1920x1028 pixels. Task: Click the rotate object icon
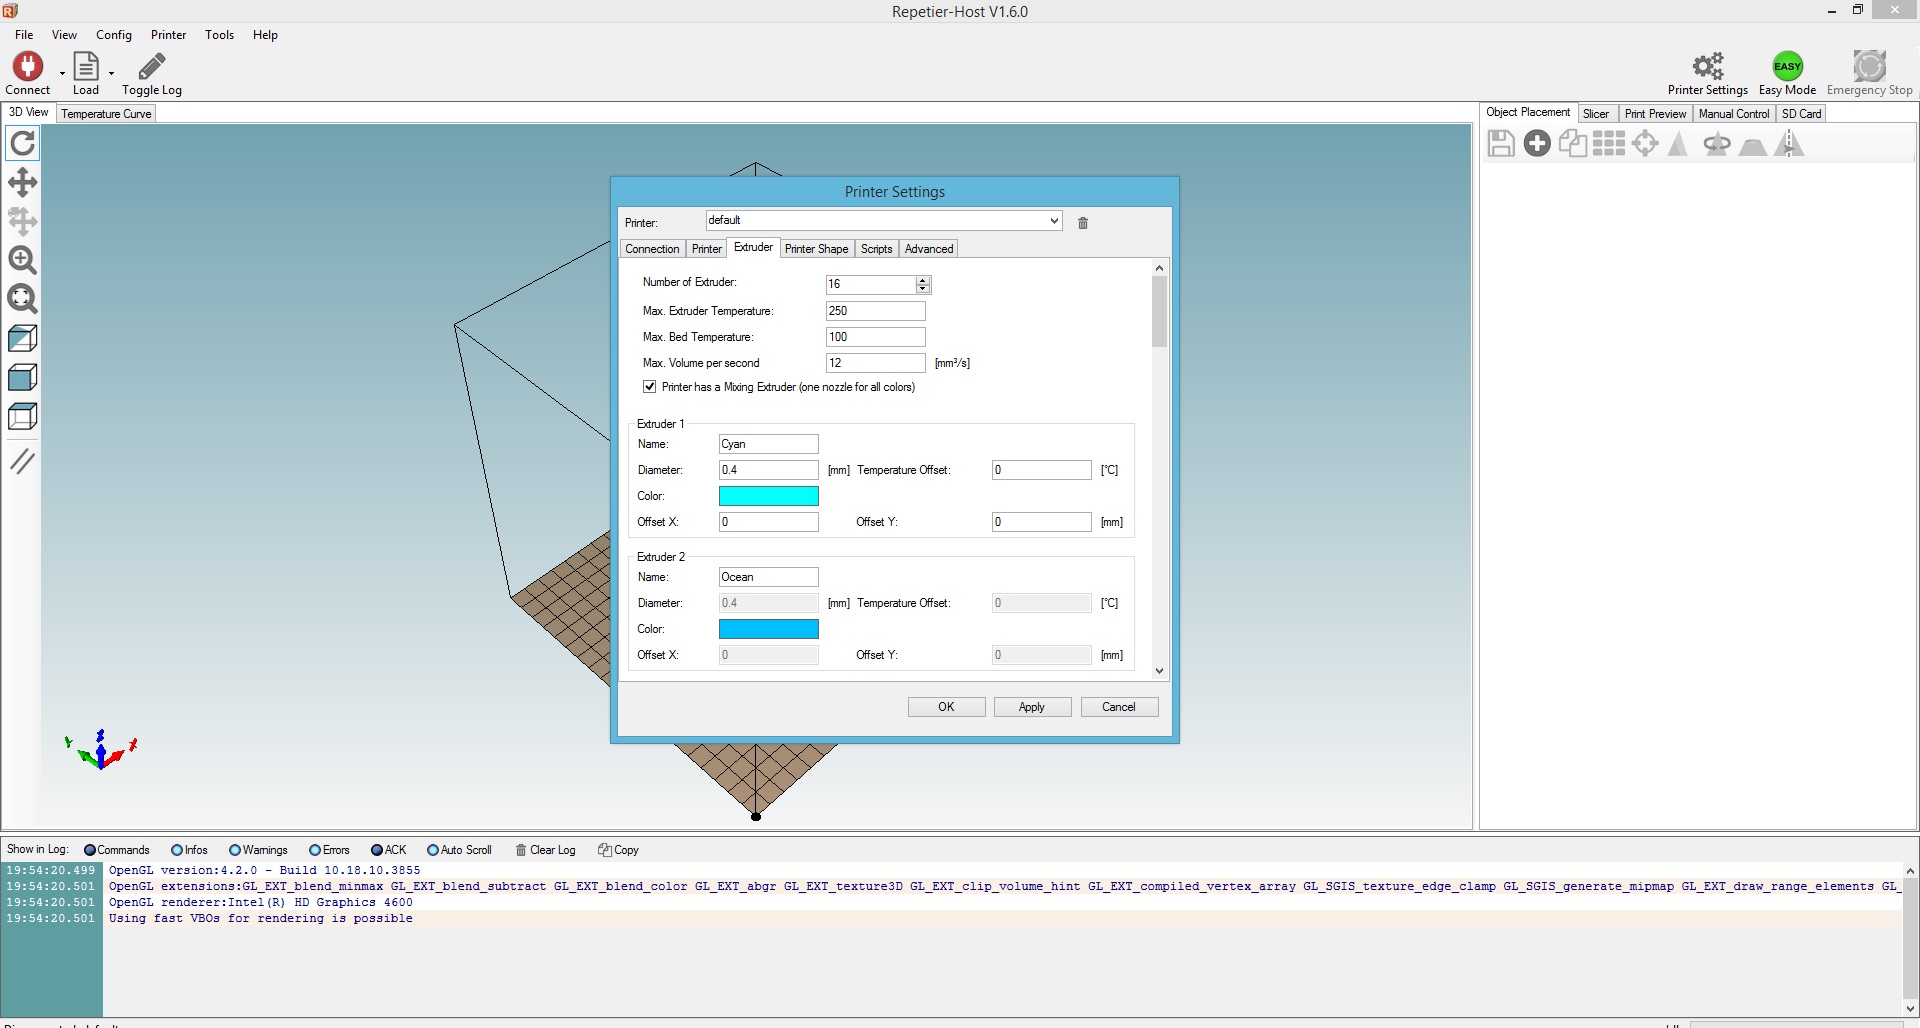pyautogui.click(x=1717, y=145)
